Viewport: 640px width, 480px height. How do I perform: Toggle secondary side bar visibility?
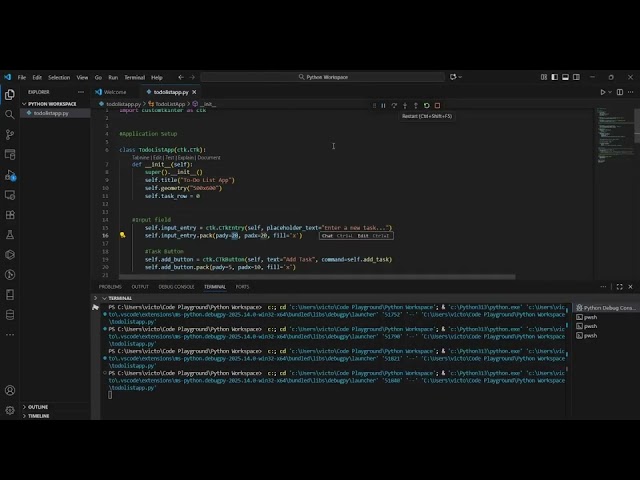click(x=576, y=77)
